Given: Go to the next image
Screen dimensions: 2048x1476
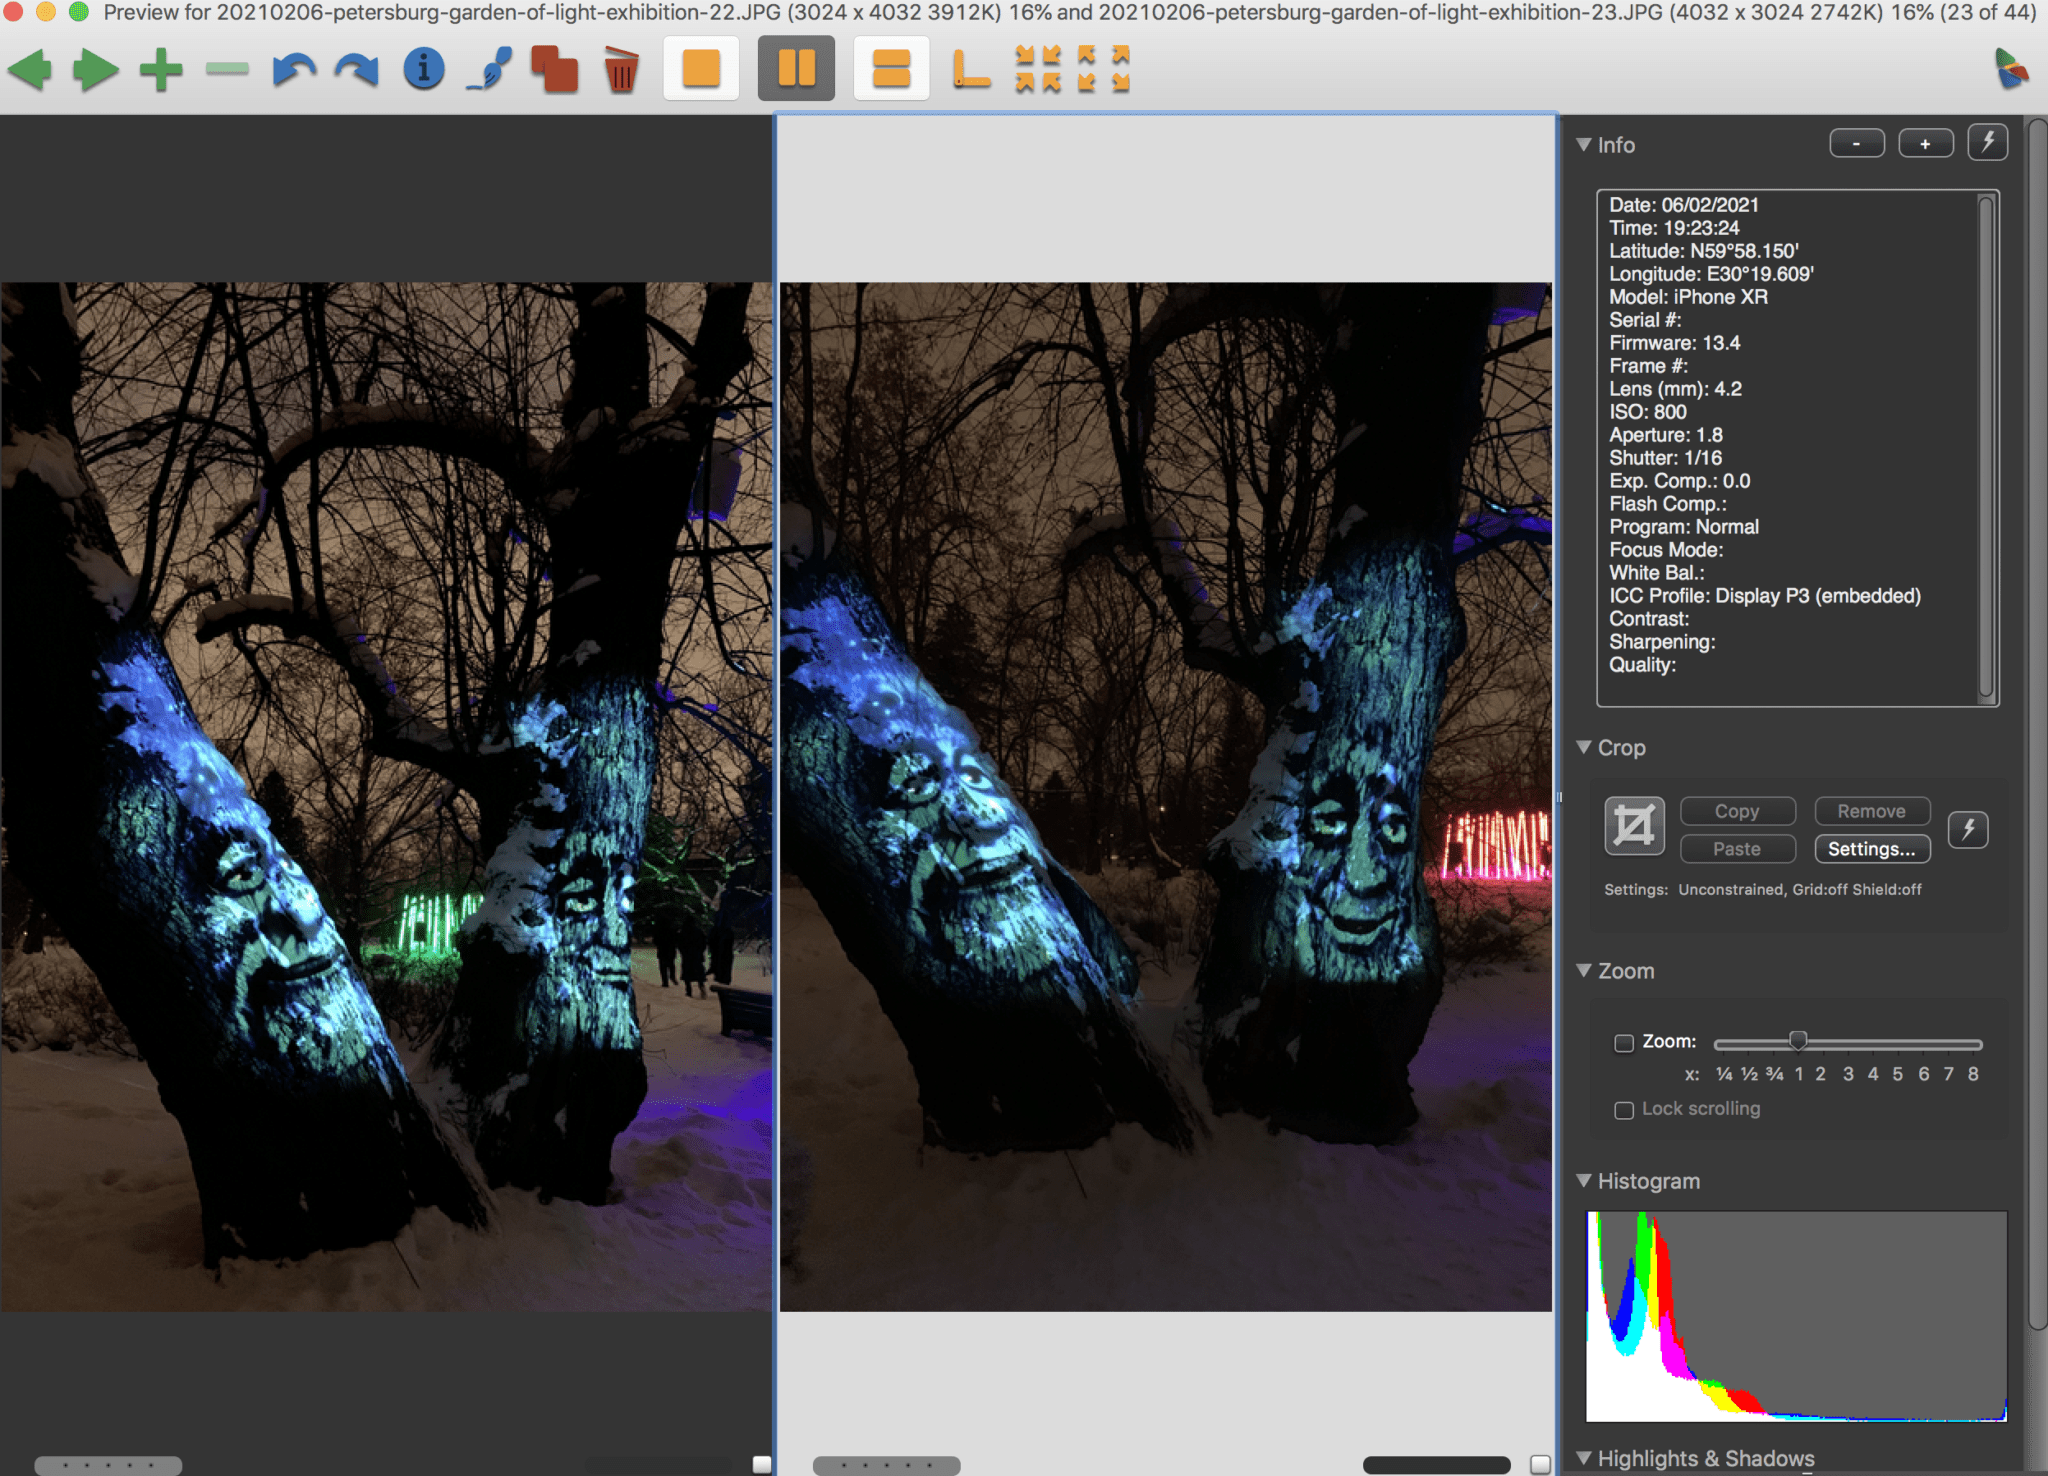Looking at the screenshot, I should [x=95, y=68].
